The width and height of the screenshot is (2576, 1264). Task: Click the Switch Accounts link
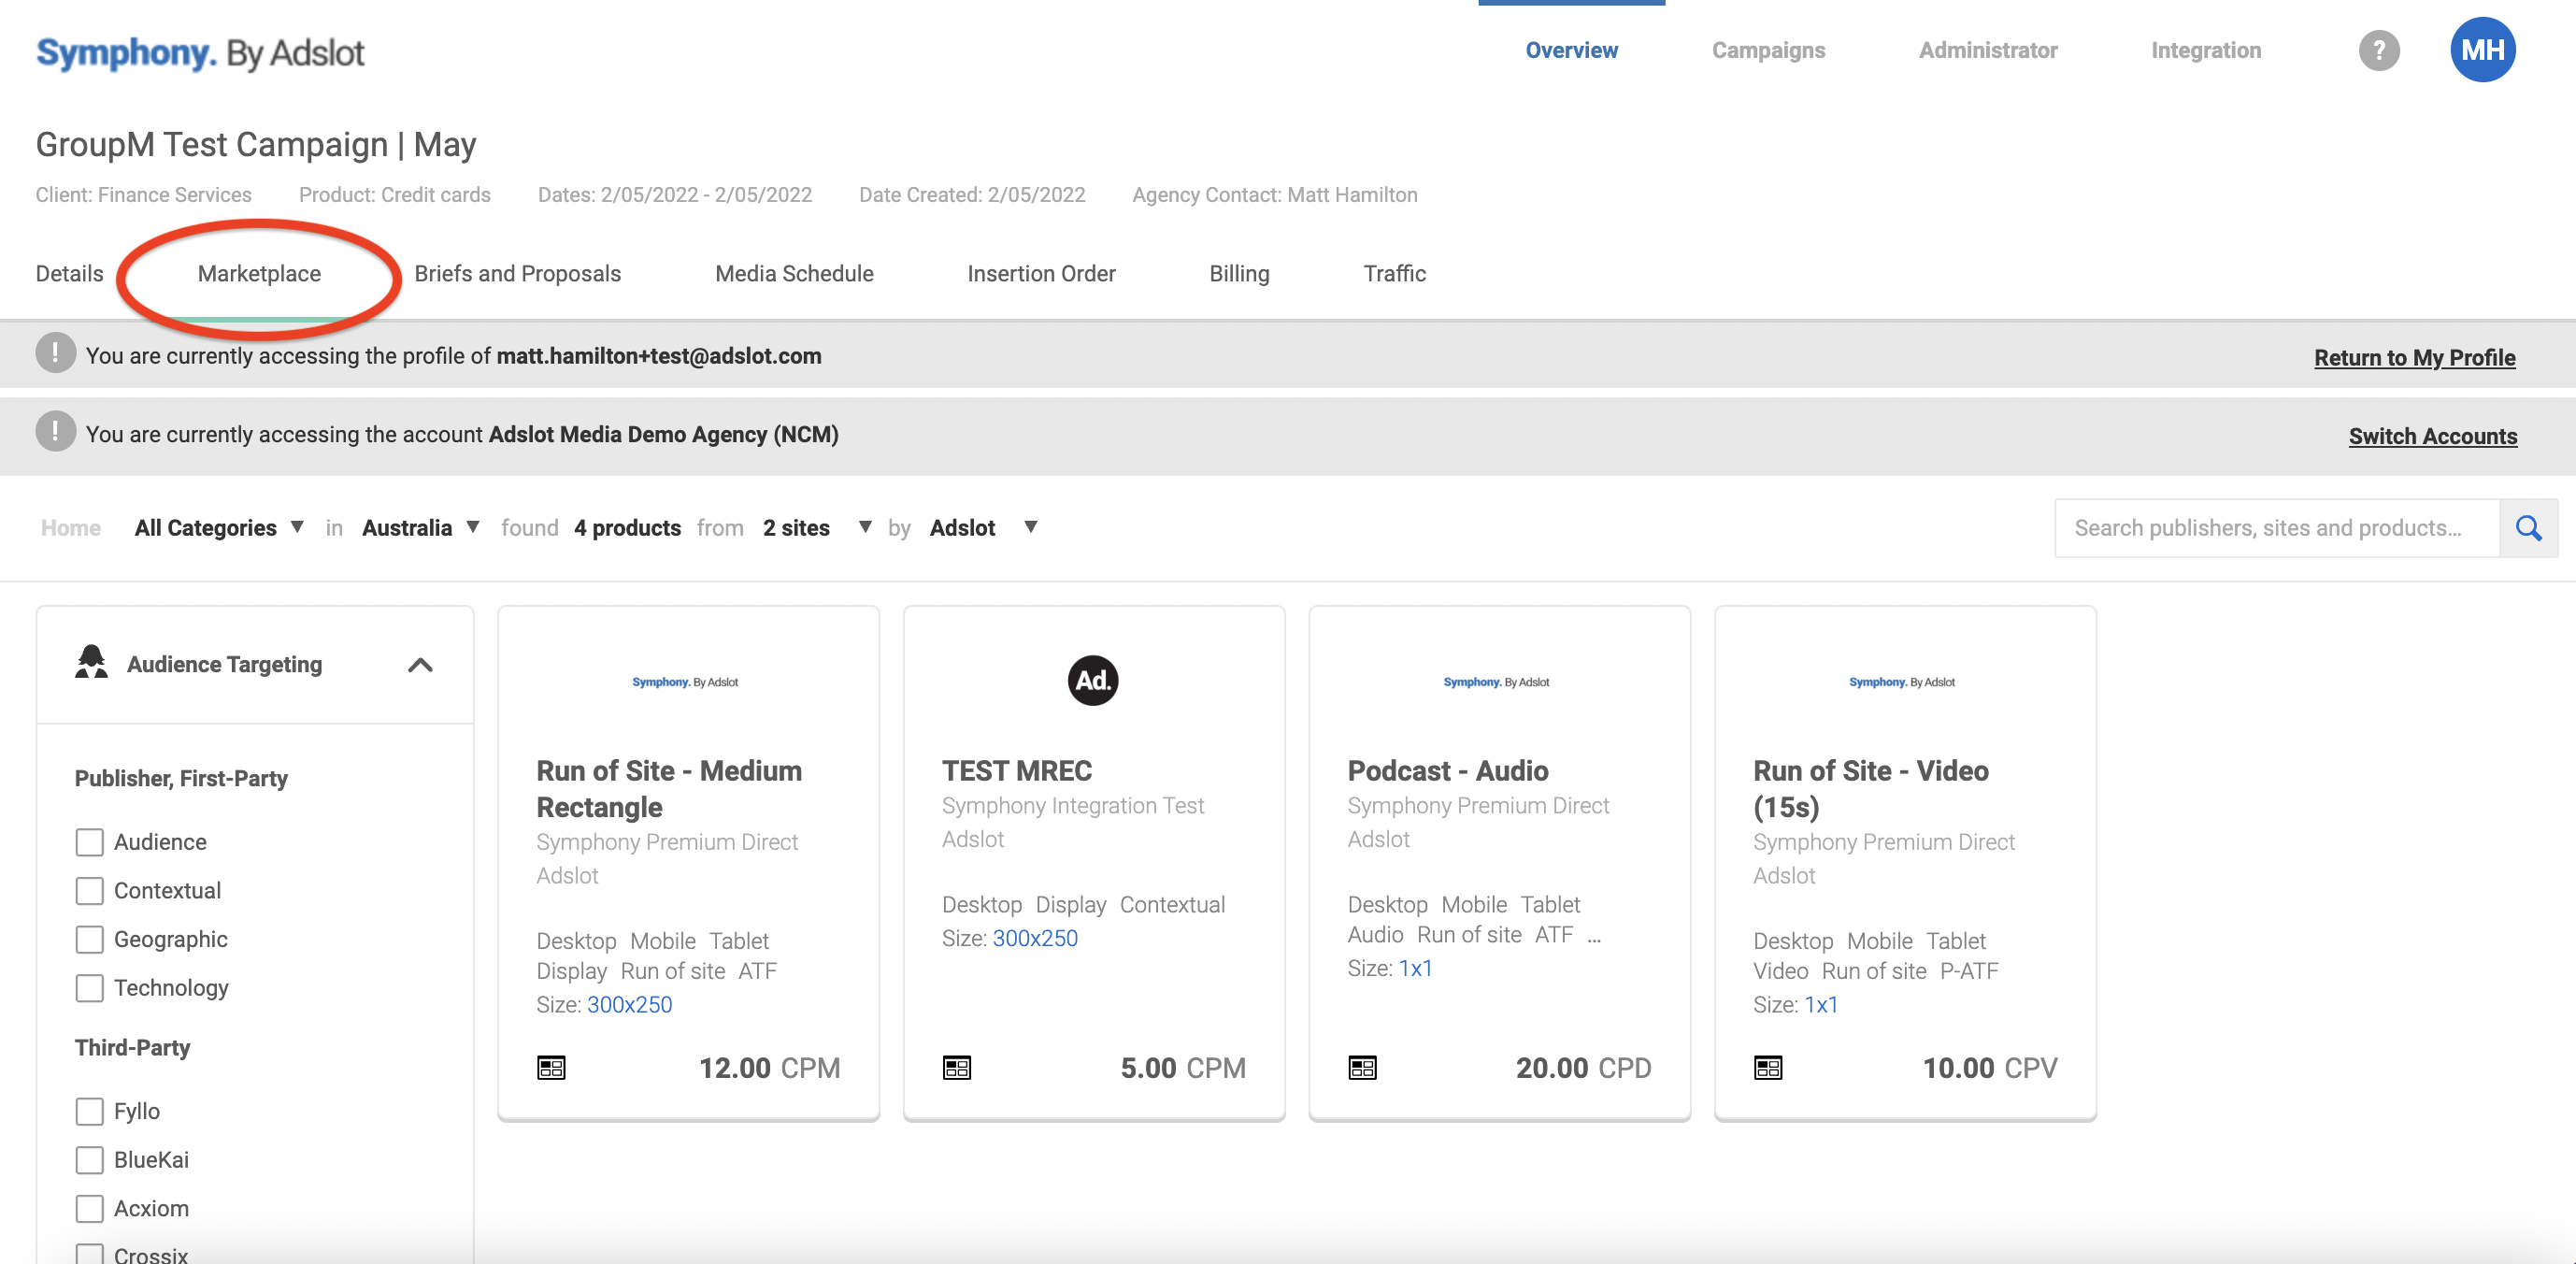tap(2432, 436)
